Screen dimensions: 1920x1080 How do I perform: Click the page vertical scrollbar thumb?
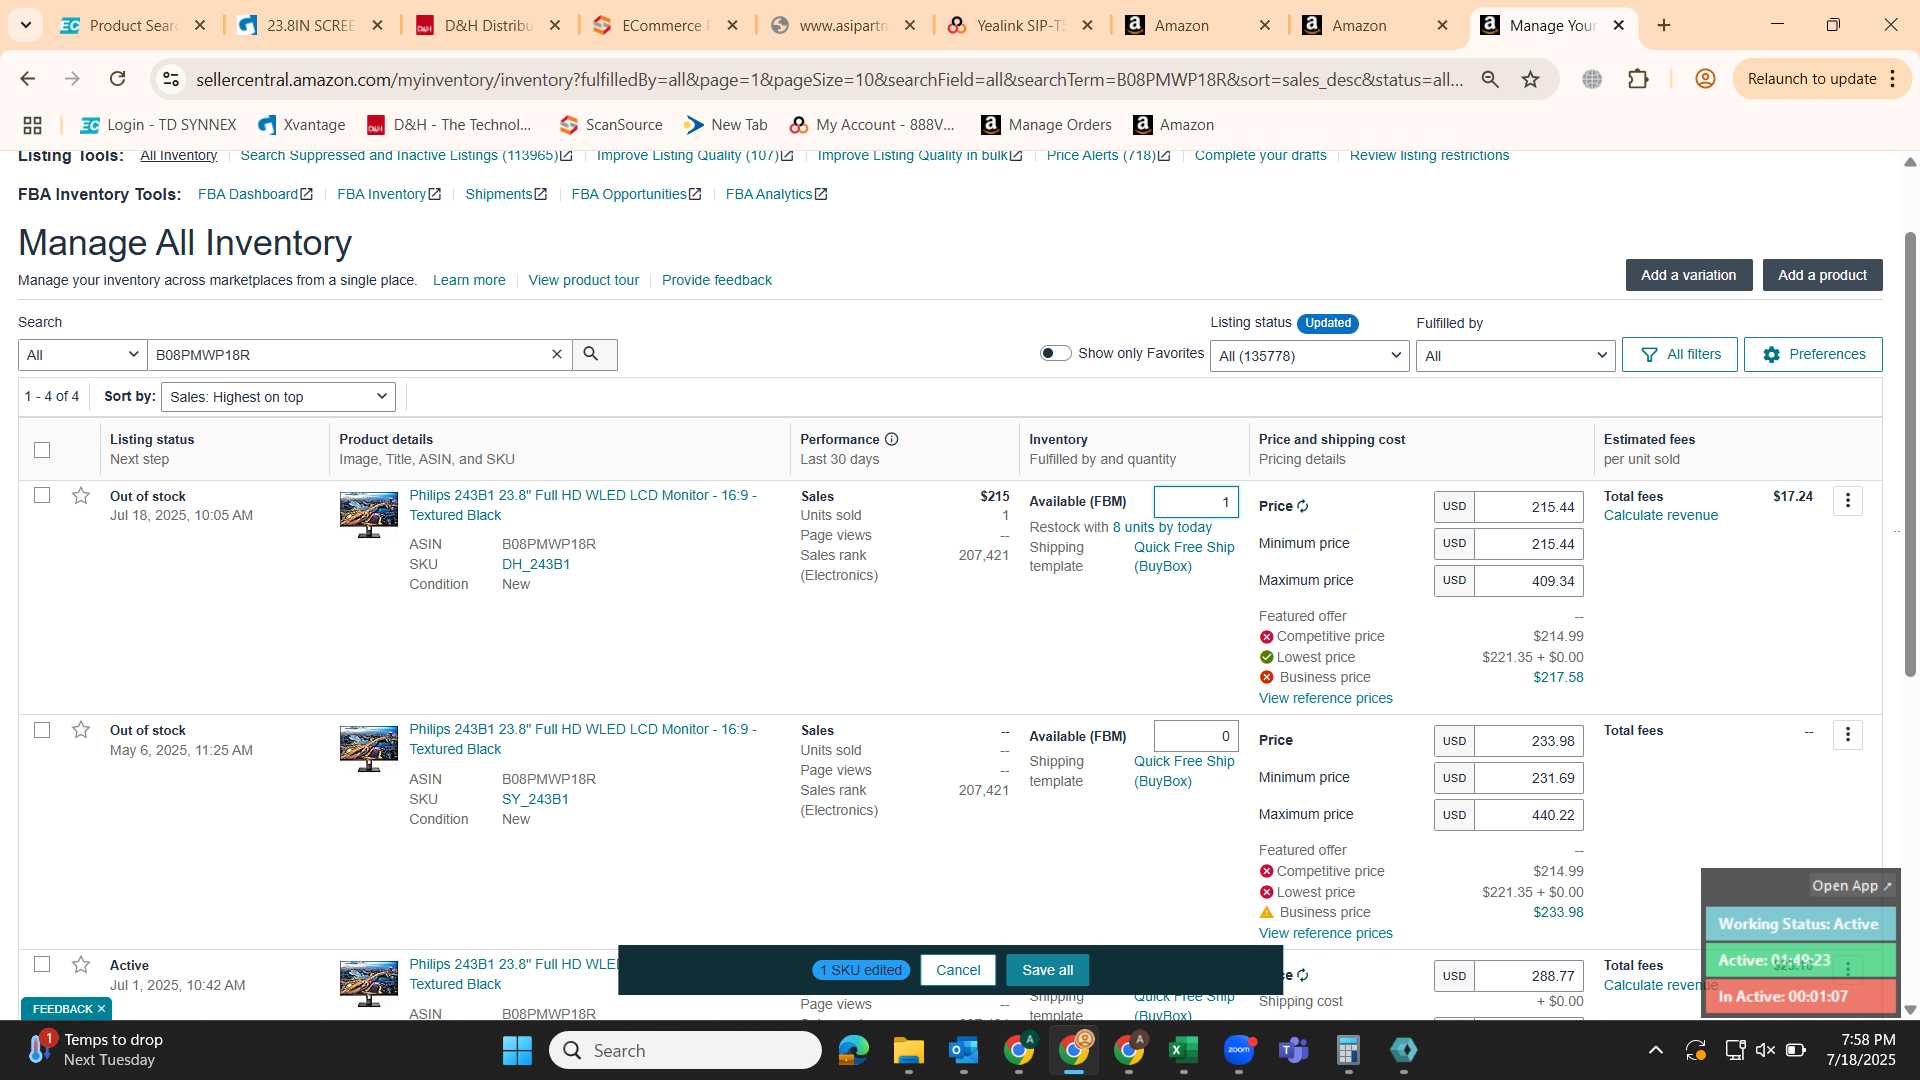(x=1910, y=455)
